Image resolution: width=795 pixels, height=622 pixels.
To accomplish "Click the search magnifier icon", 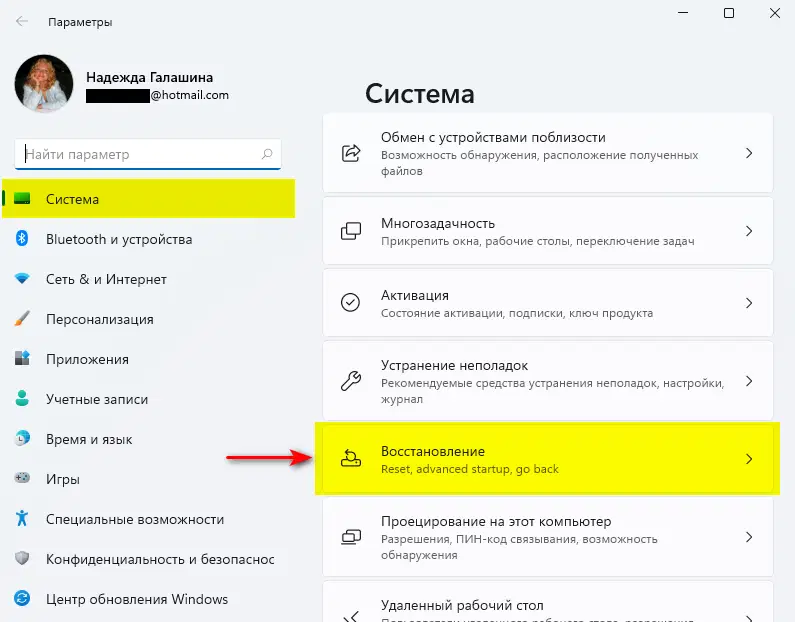I will click(x=267, y=155).
